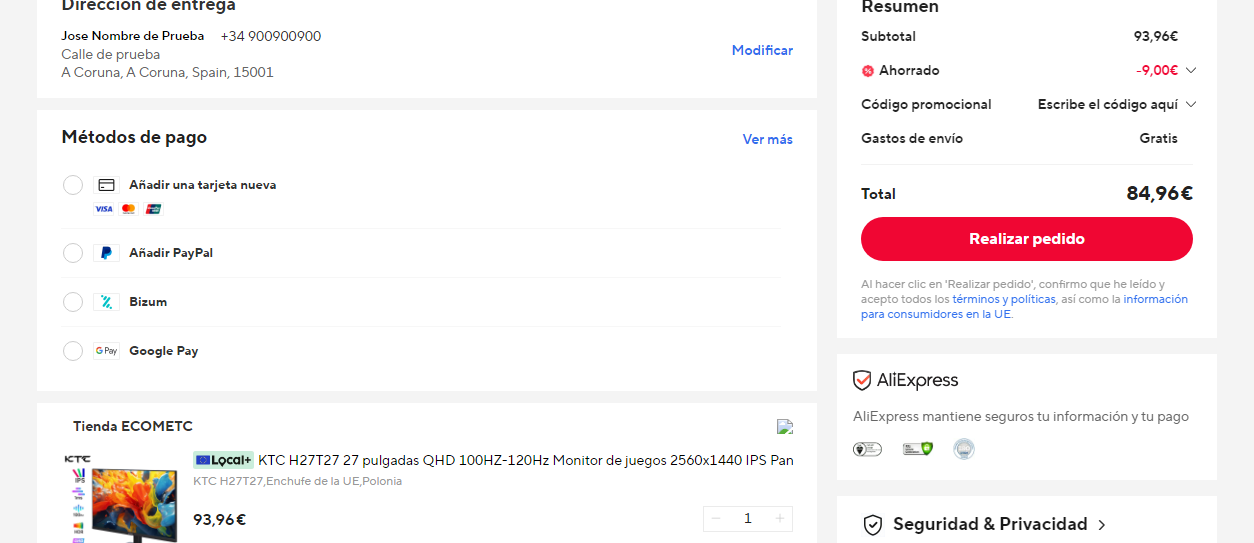The height and width of the screenshot is (543, 1254).
Task: Expand the Código promocional field chevron
Action: (x=1190, y=104)
